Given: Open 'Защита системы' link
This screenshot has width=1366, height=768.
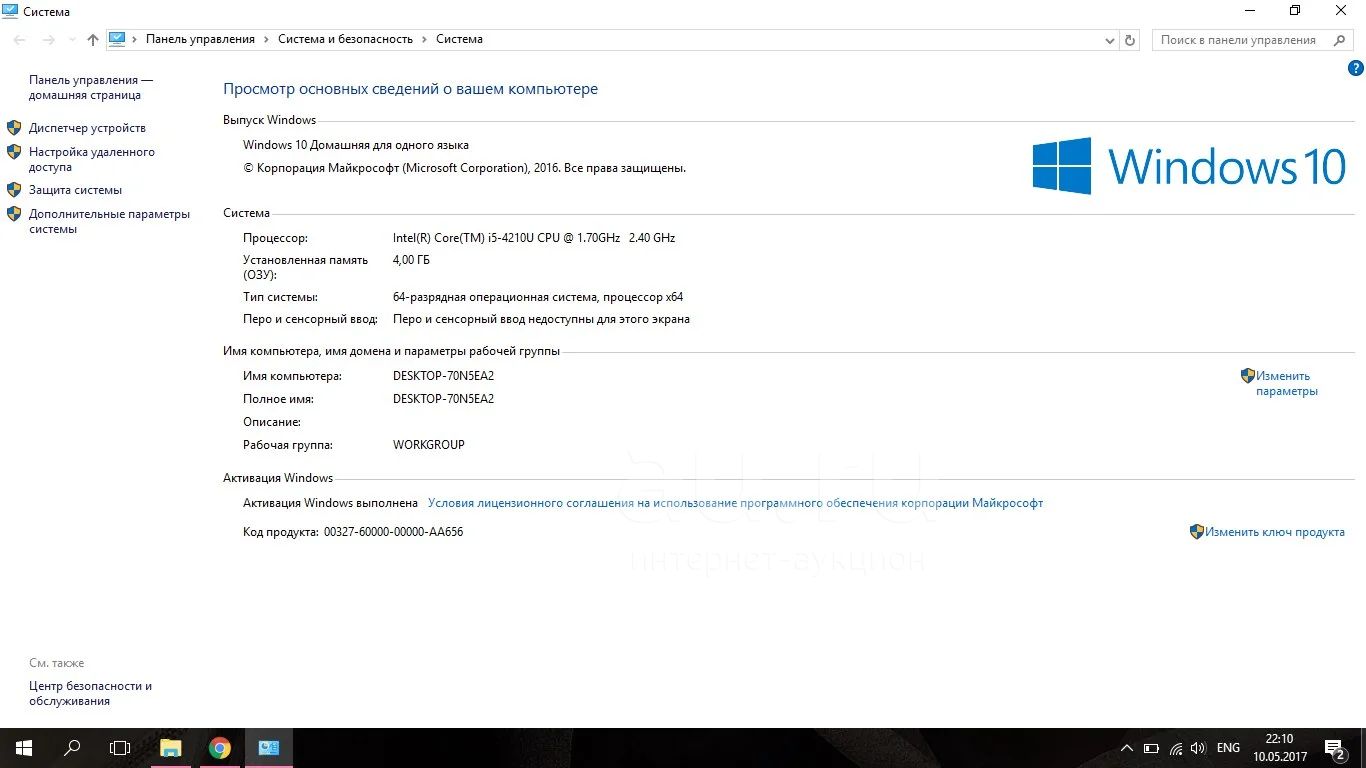Looking at the screenshot, I should [x=75, y=190].
